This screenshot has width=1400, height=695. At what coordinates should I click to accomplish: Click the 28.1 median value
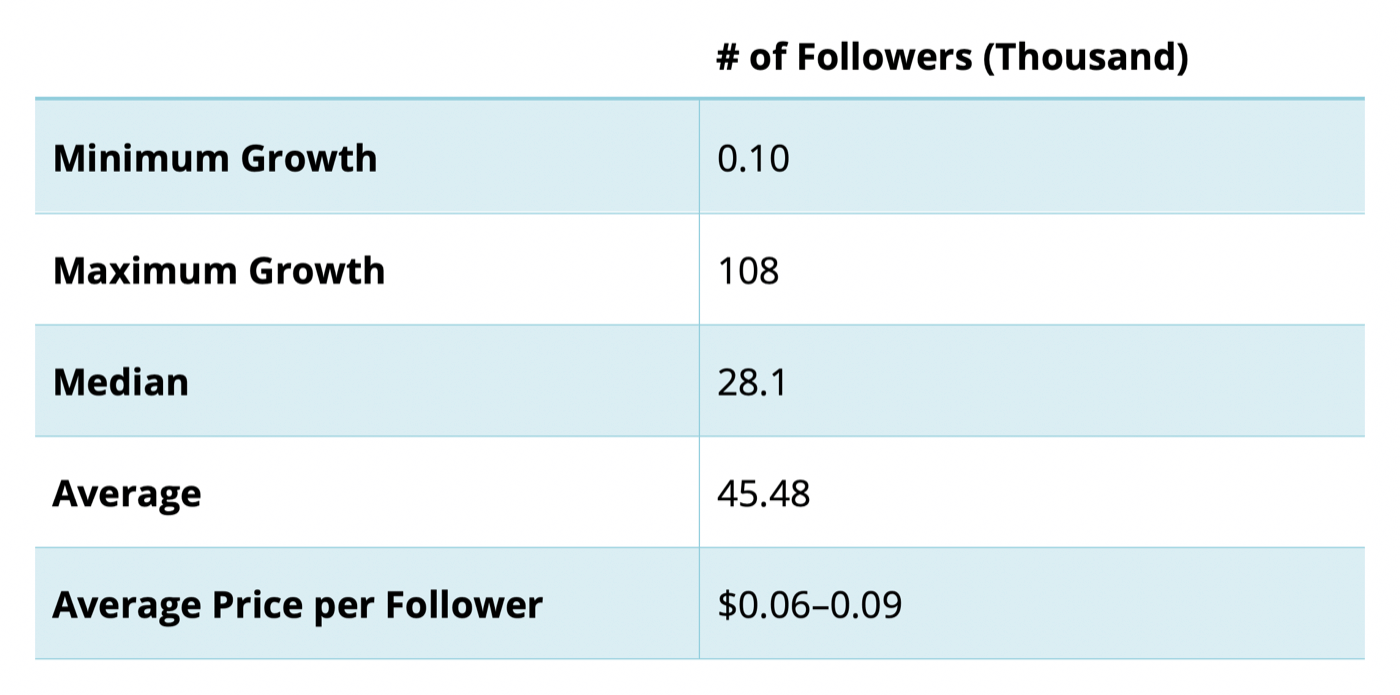(x=751, y=382)
